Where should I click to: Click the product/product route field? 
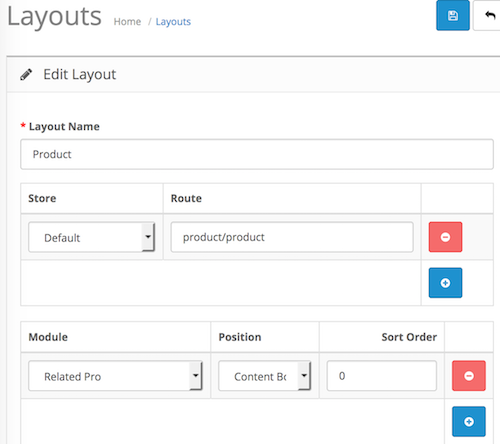point(292,237)
